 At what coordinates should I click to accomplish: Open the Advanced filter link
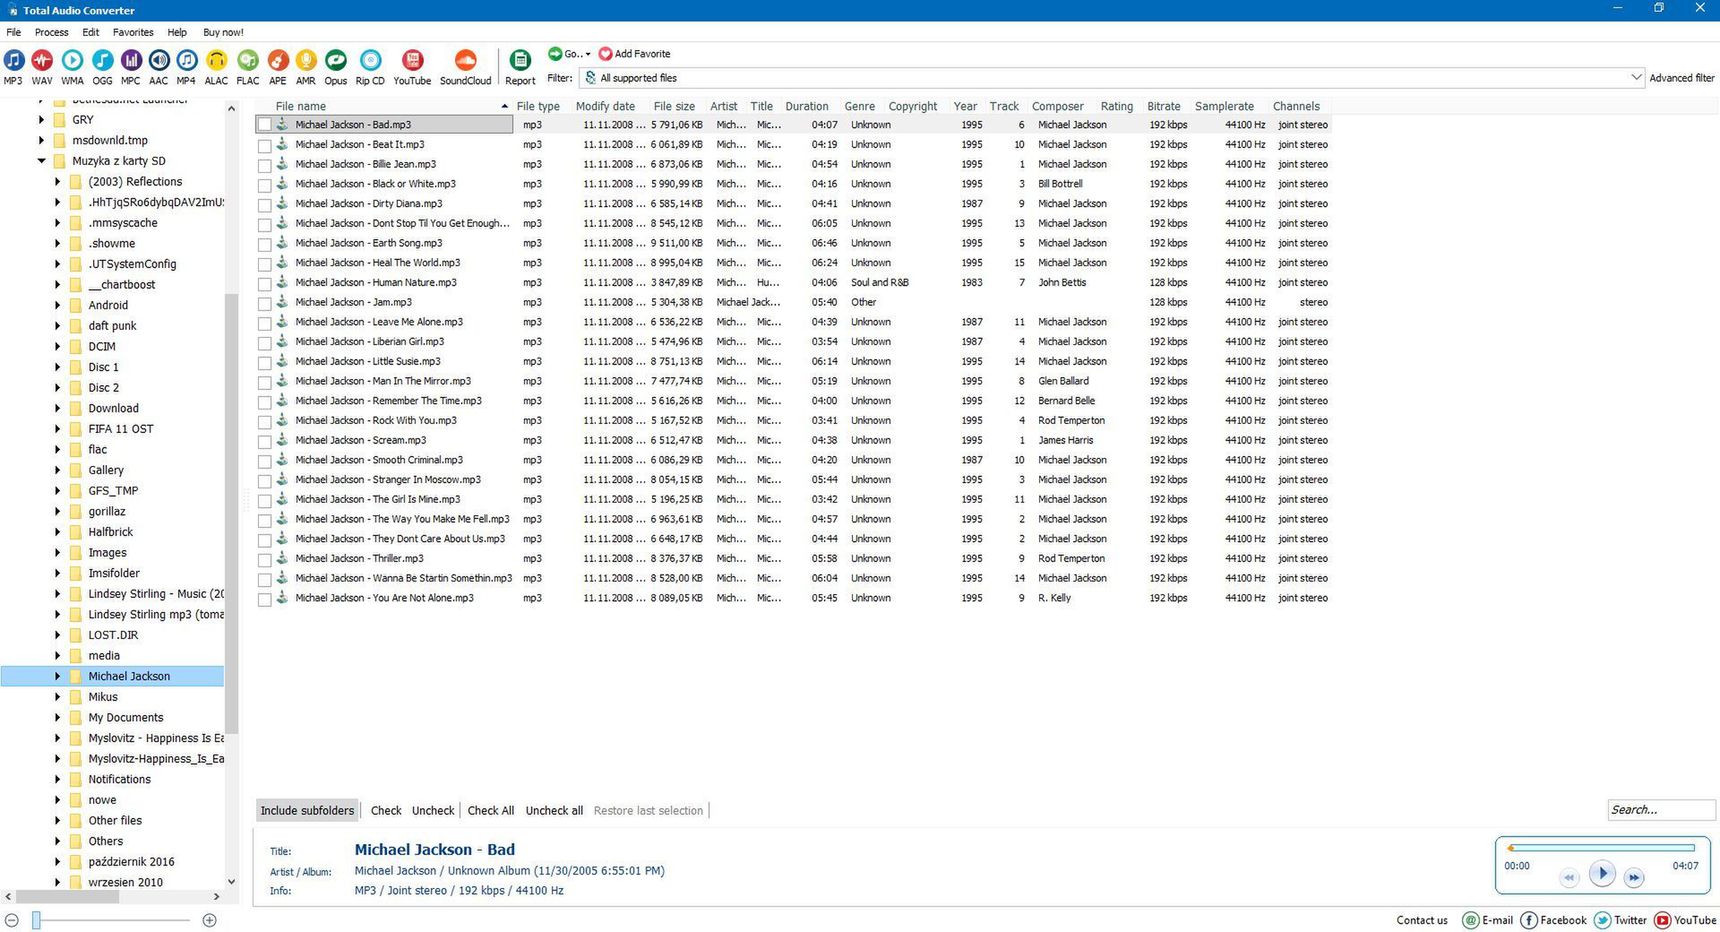click(1682, 78)
